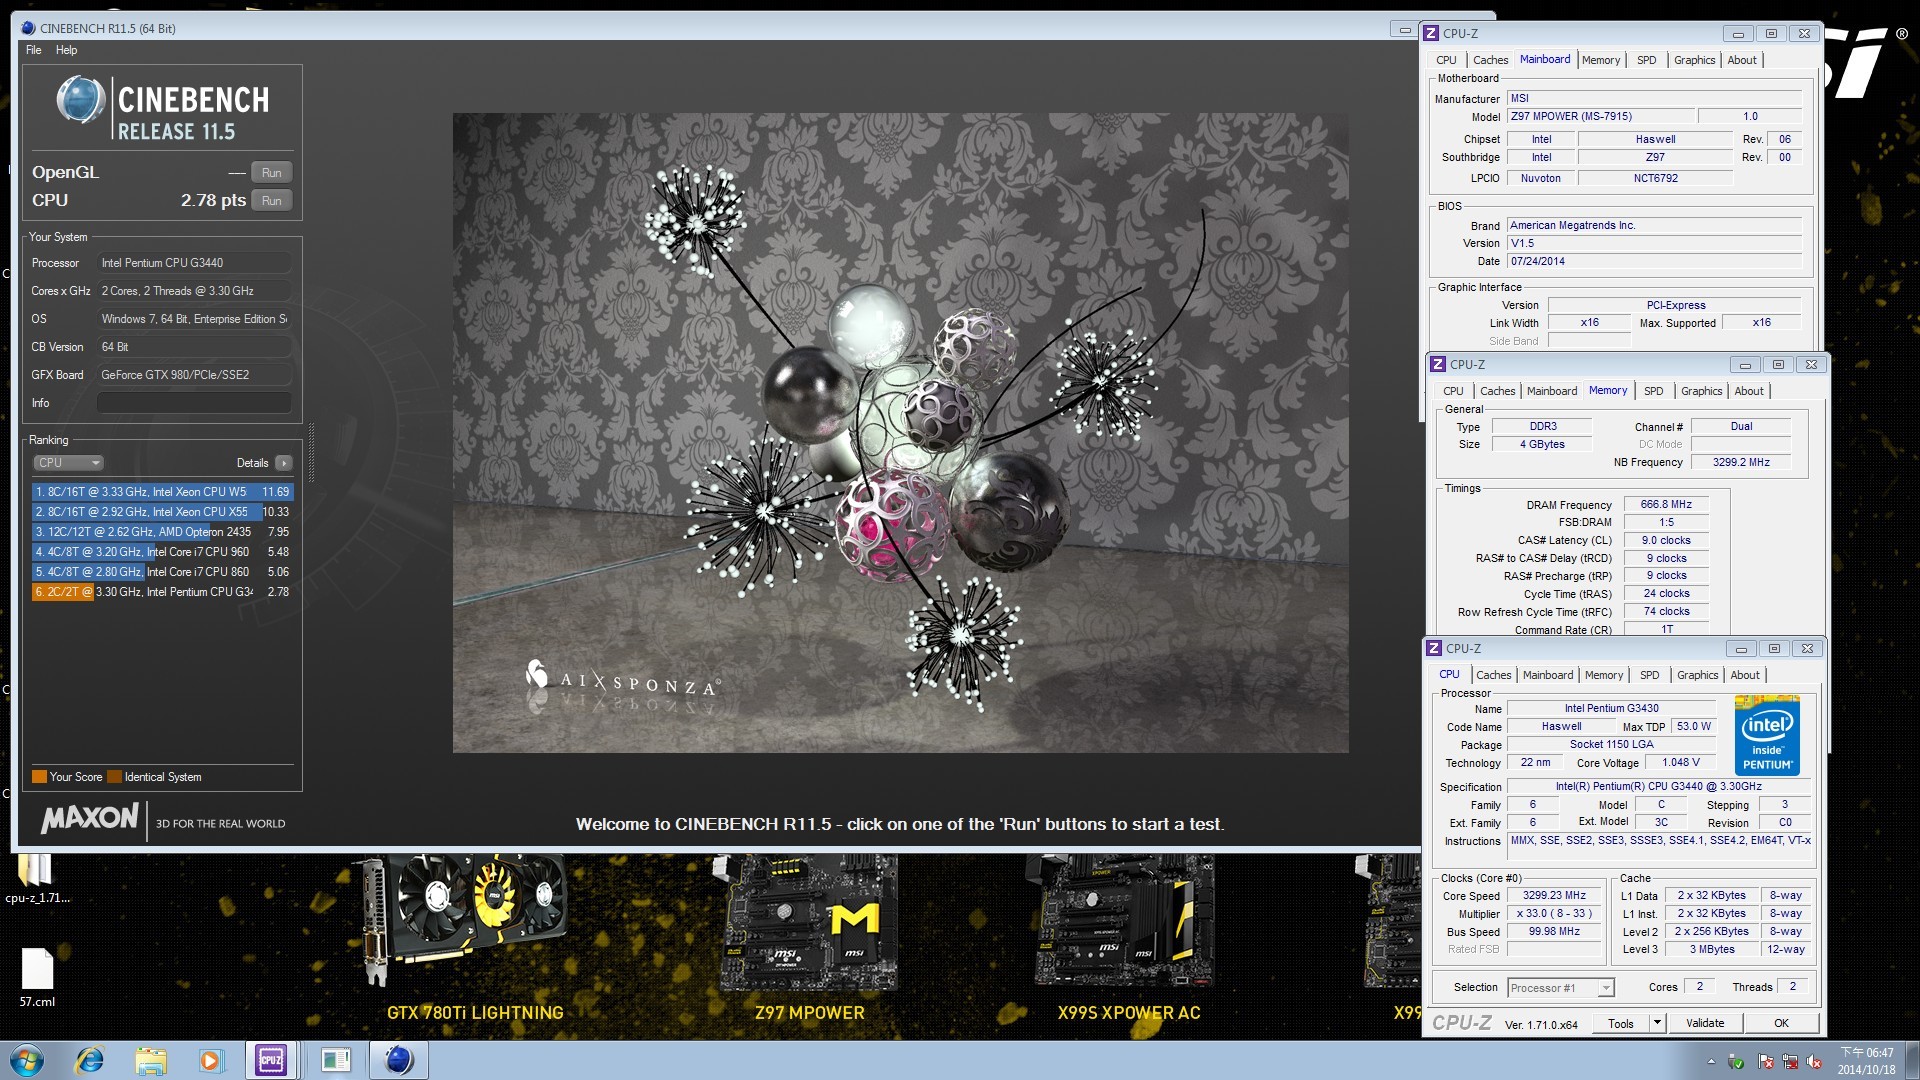The image size is (1920, 1080).
Task: Open the About tab in the Memory CPU-Z window
Action: [x=1749, y=391]
